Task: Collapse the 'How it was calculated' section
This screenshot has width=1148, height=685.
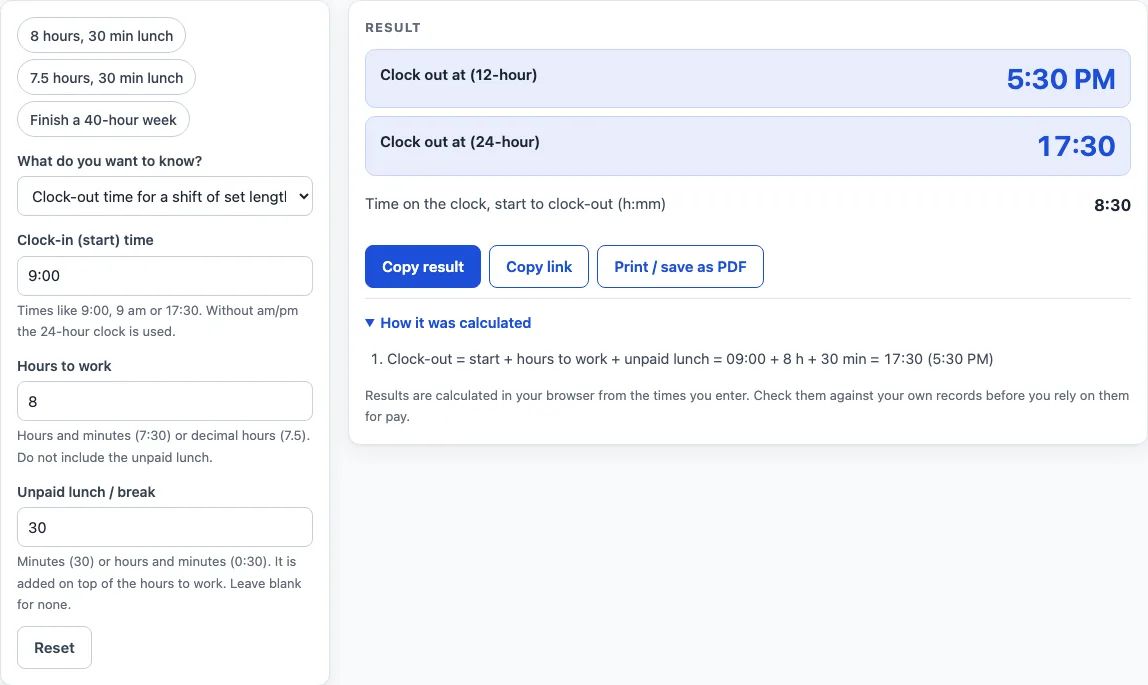Action: tap(448, 323)
